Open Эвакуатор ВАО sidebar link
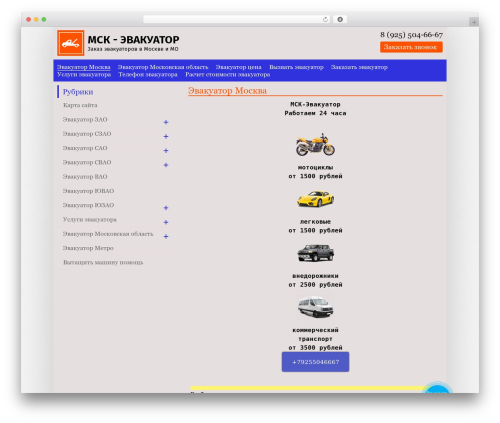Viewport: 500px width, 423px height. click(x=85, y=177)
